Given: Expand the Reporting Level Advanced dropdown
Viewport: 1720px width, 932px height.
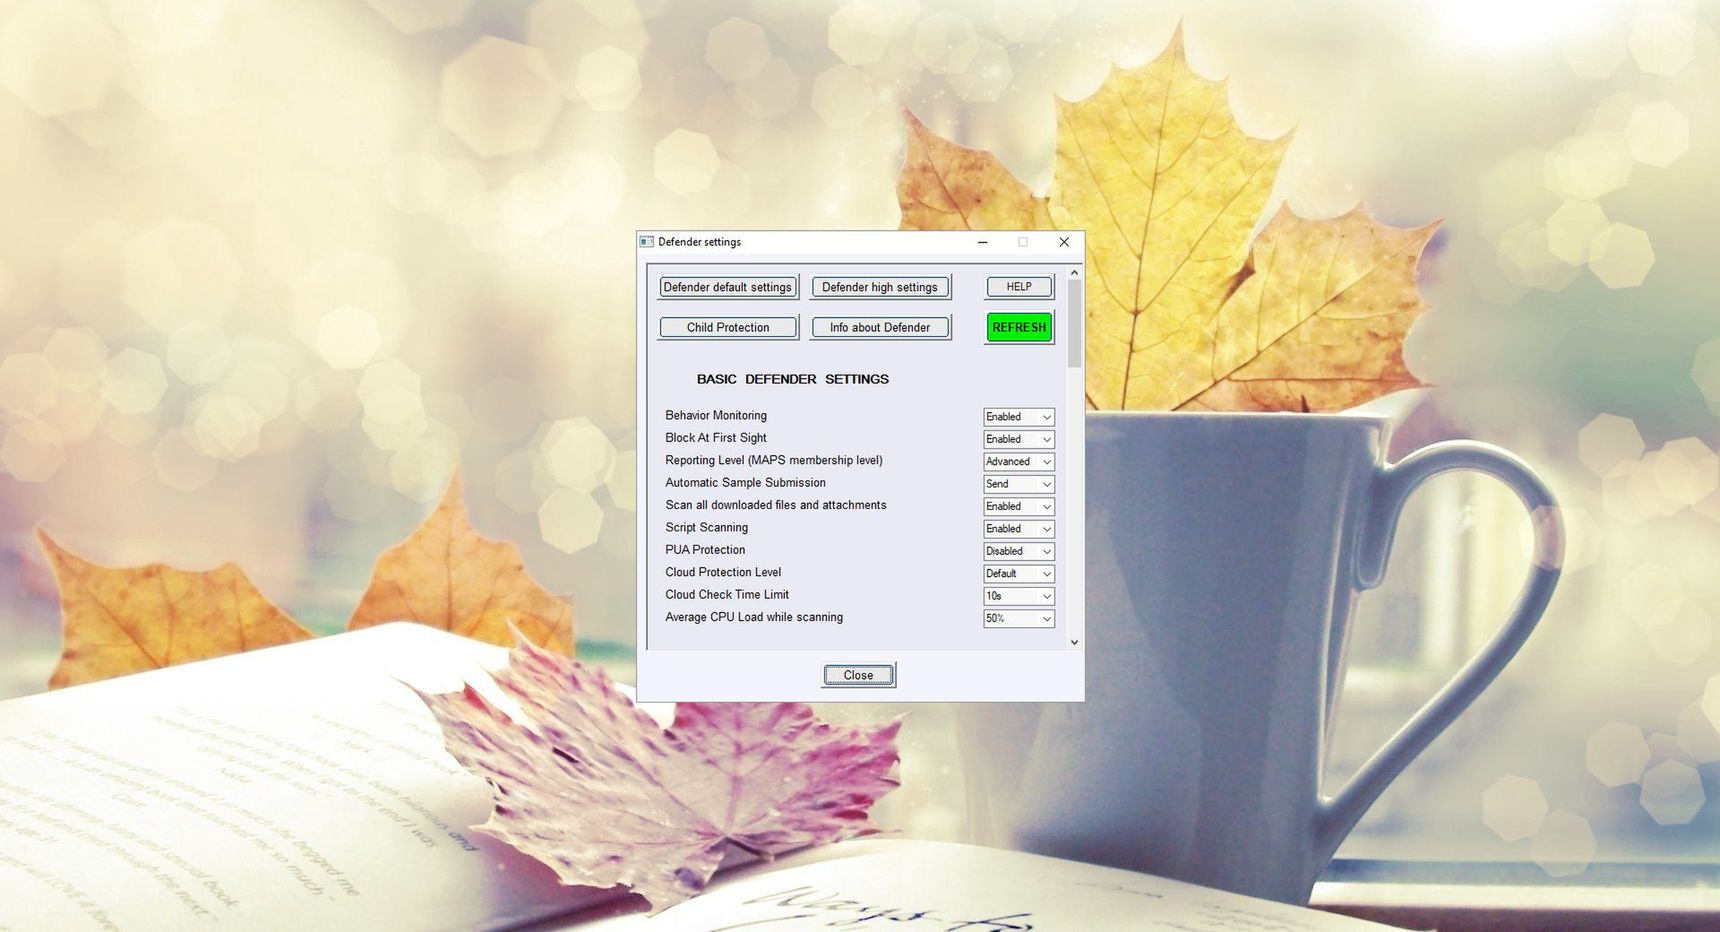Looking at the screenshot, I should pyautogui.click(x=1018, y=462).
